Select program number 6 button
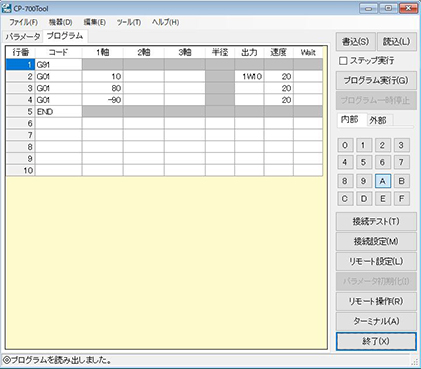This screenshot has width=421, height=369. pos(382,162)
